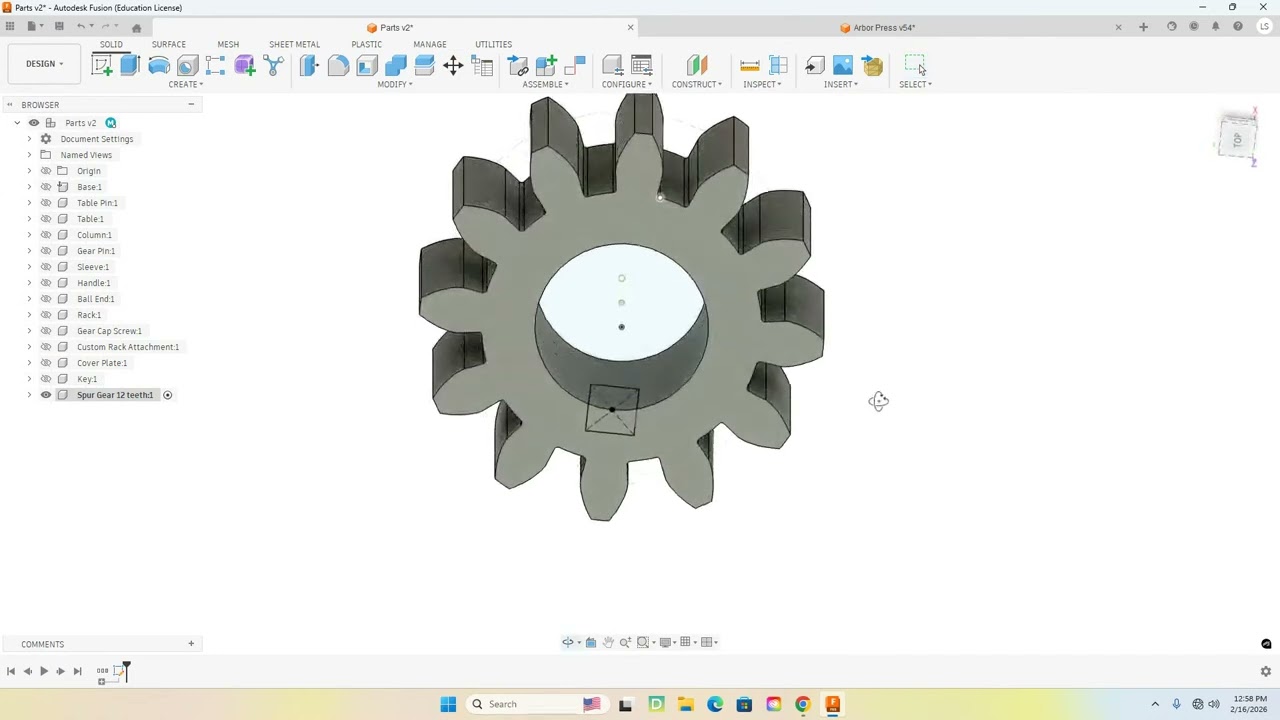The width and height of the screenshot is (1280, 720).
Task: Toggle visibility of Key:1
Action: (46, 379)
